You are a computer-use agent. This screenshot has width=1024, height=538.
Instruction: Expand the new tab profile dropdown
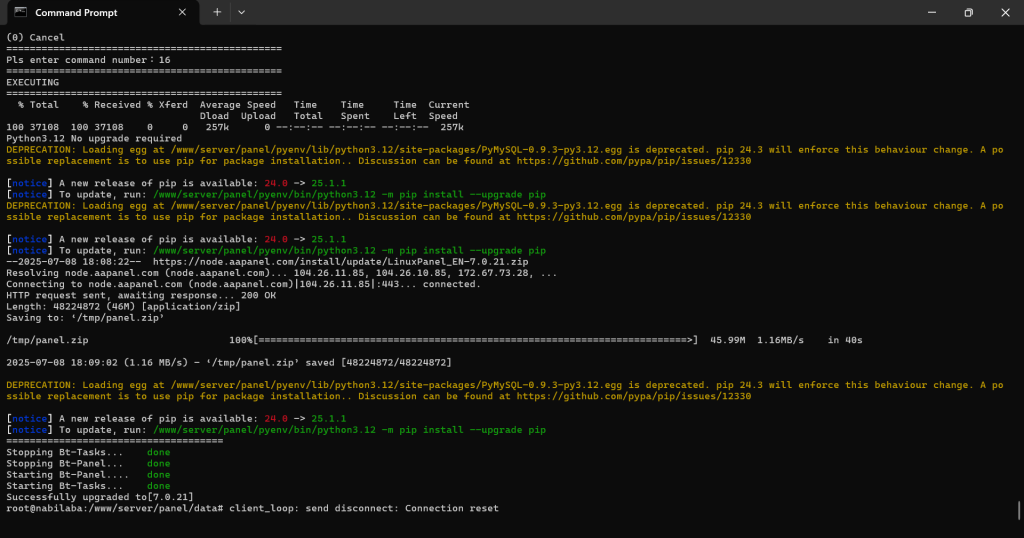242,12
